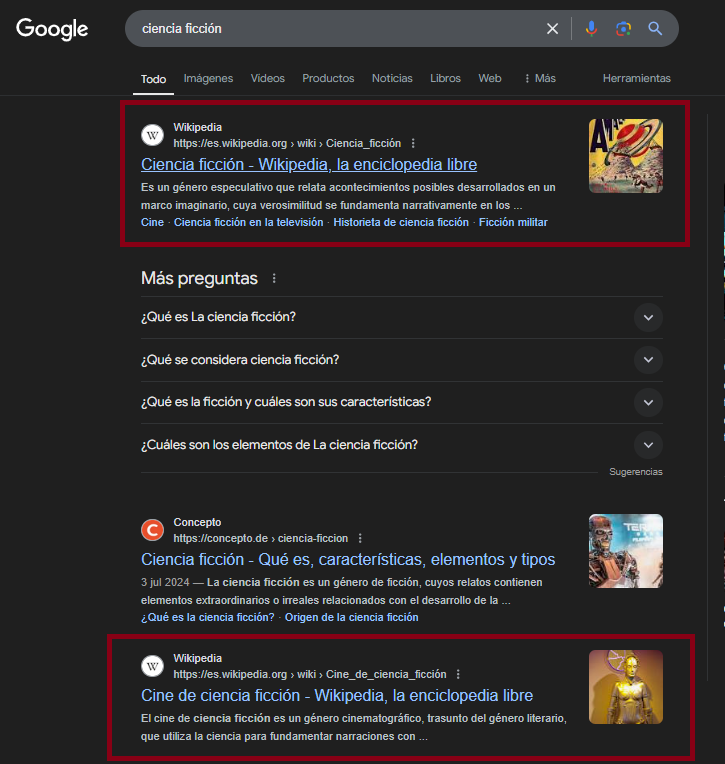725x764 pixels.
Task: Open the Web tab
Action: (490, 78)
